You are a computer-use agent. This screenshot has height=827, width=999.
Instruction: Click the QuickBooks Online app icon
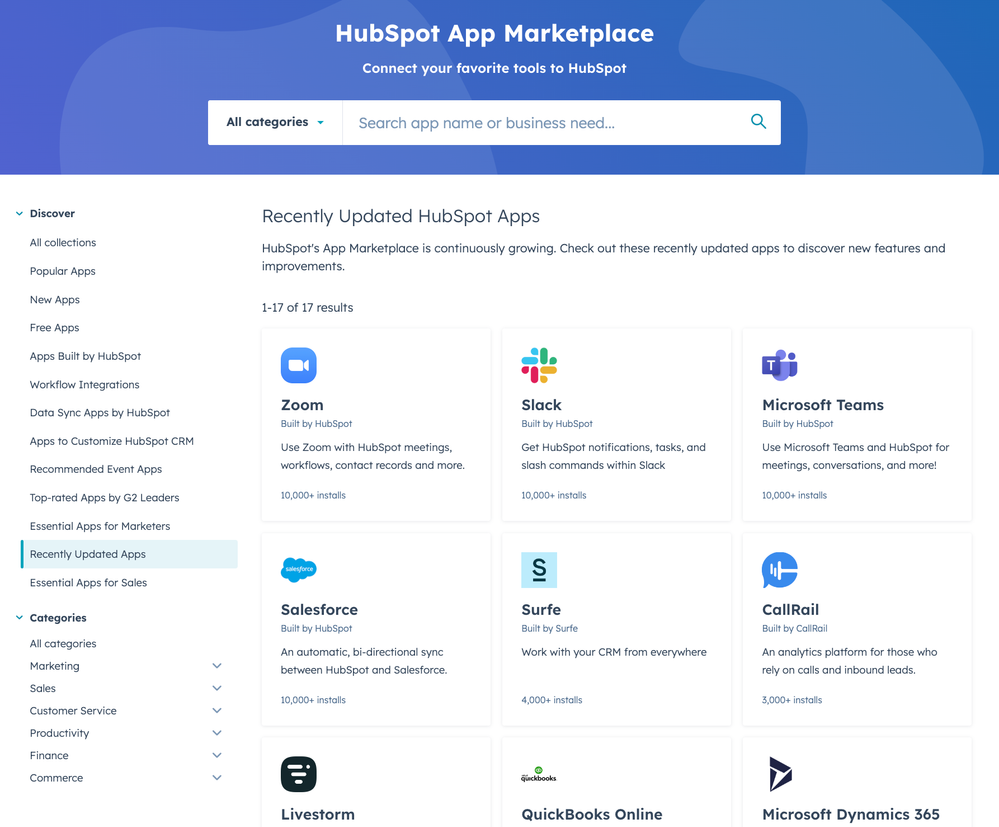[539, 775]
